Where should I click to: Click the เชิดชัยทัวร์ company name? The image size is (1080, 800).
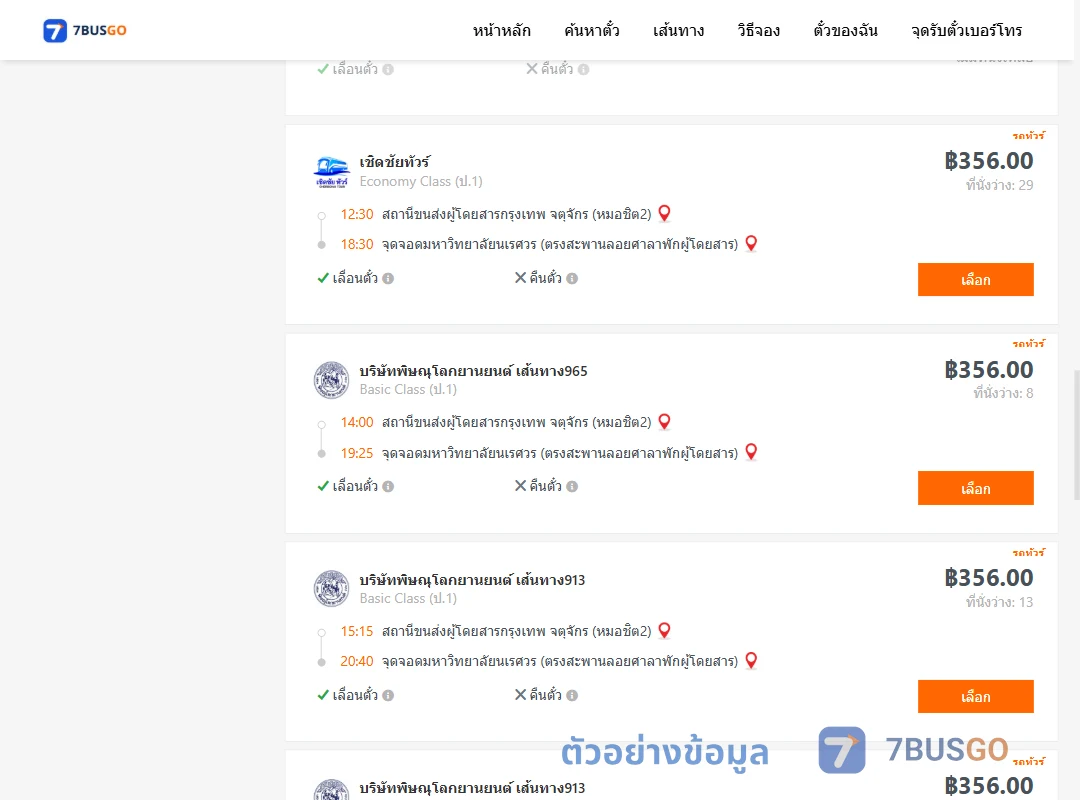(395, 163)
